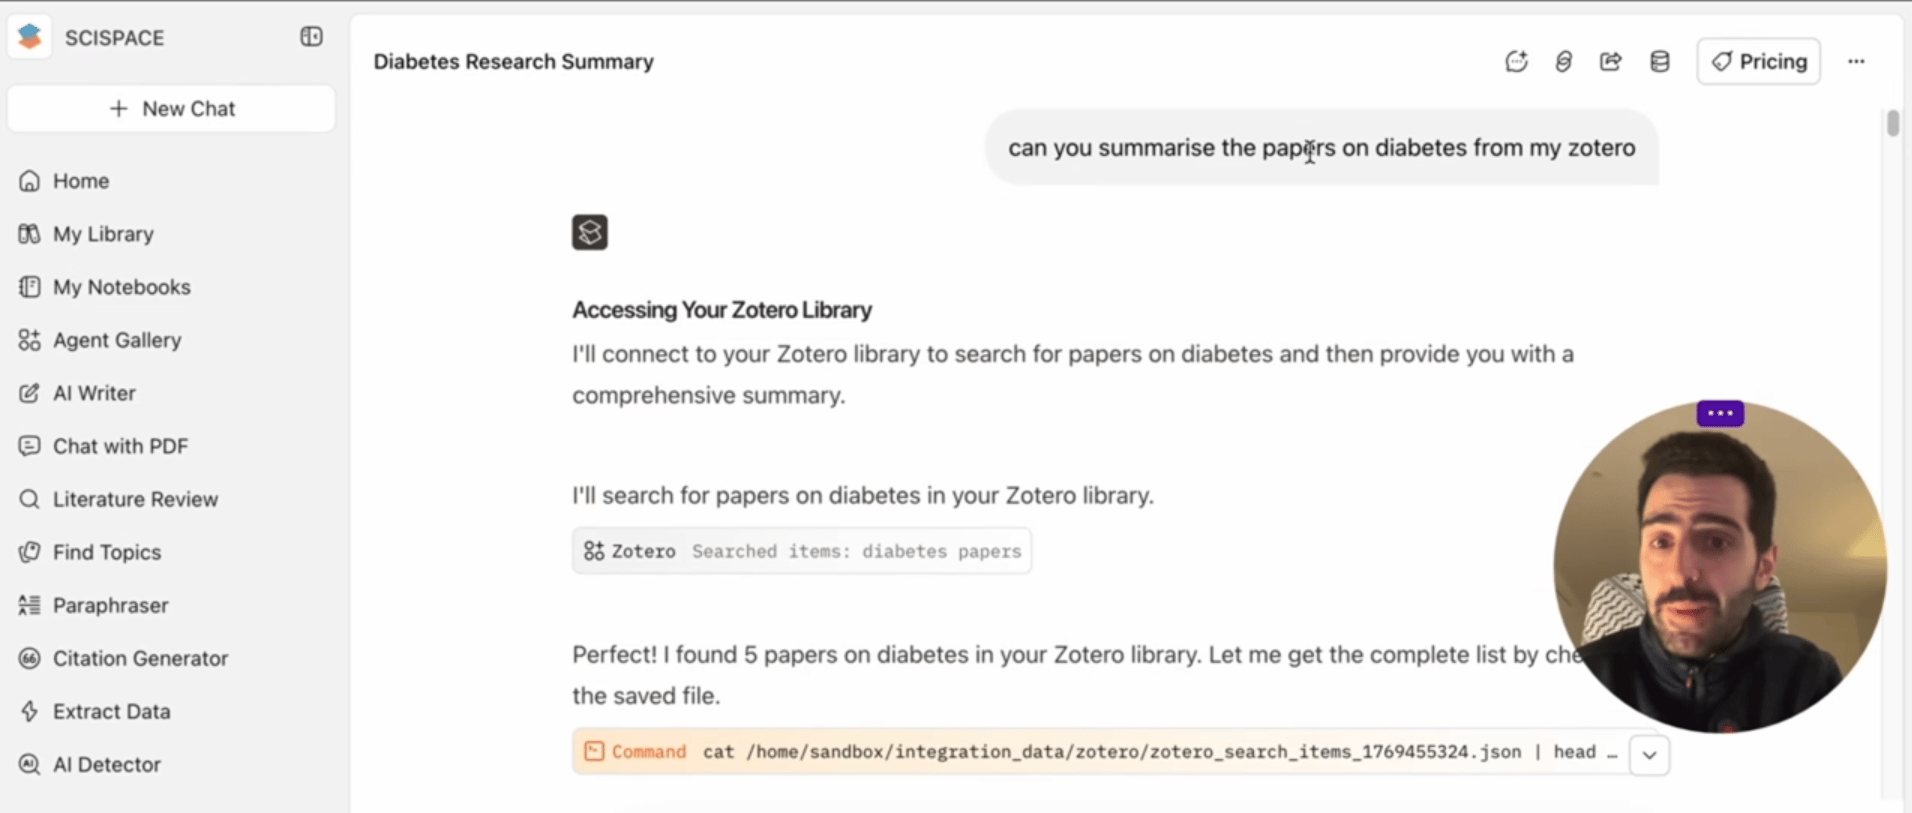Toggle the sidebar collapse panel button
The image size is (1912, 813).
coord(311,37)
